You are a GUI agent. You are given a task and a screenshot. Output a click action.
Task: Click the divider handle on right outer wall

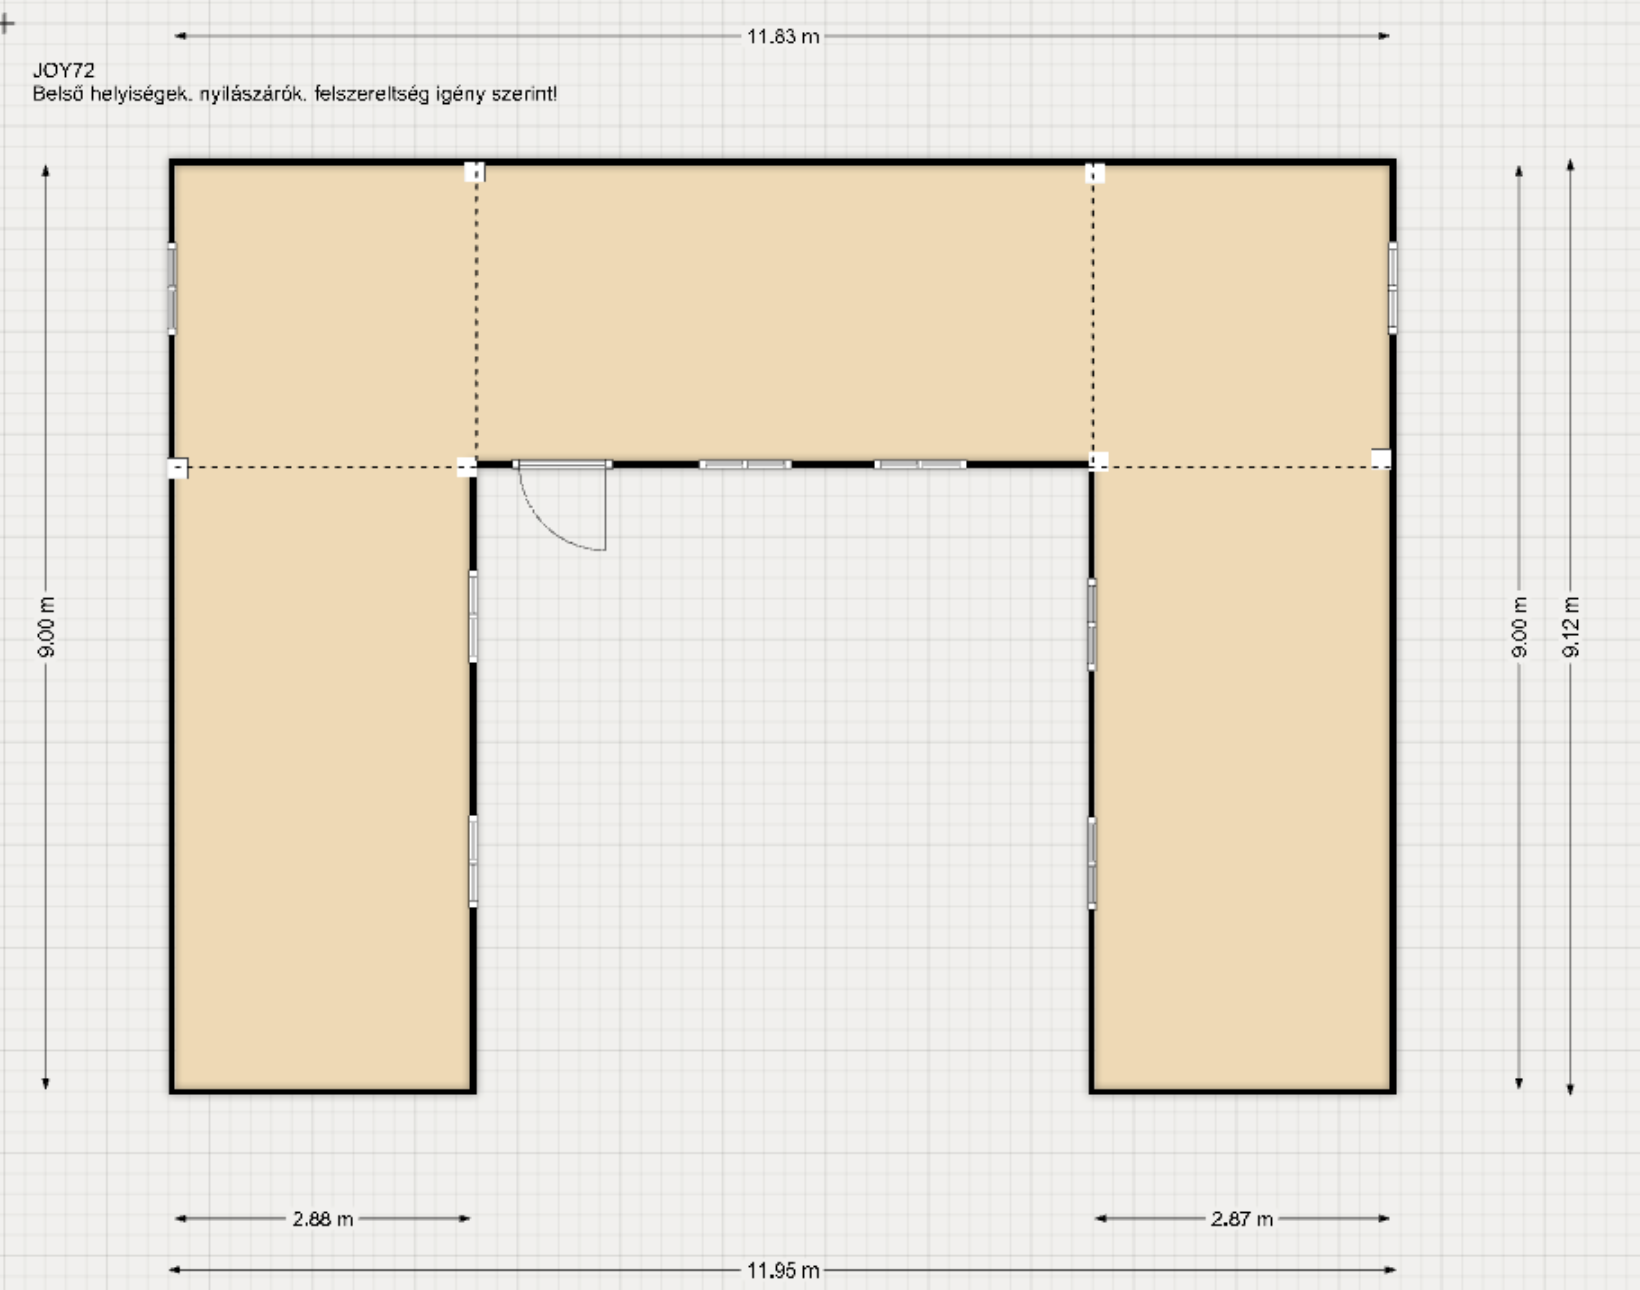(x=1381, y=459)
